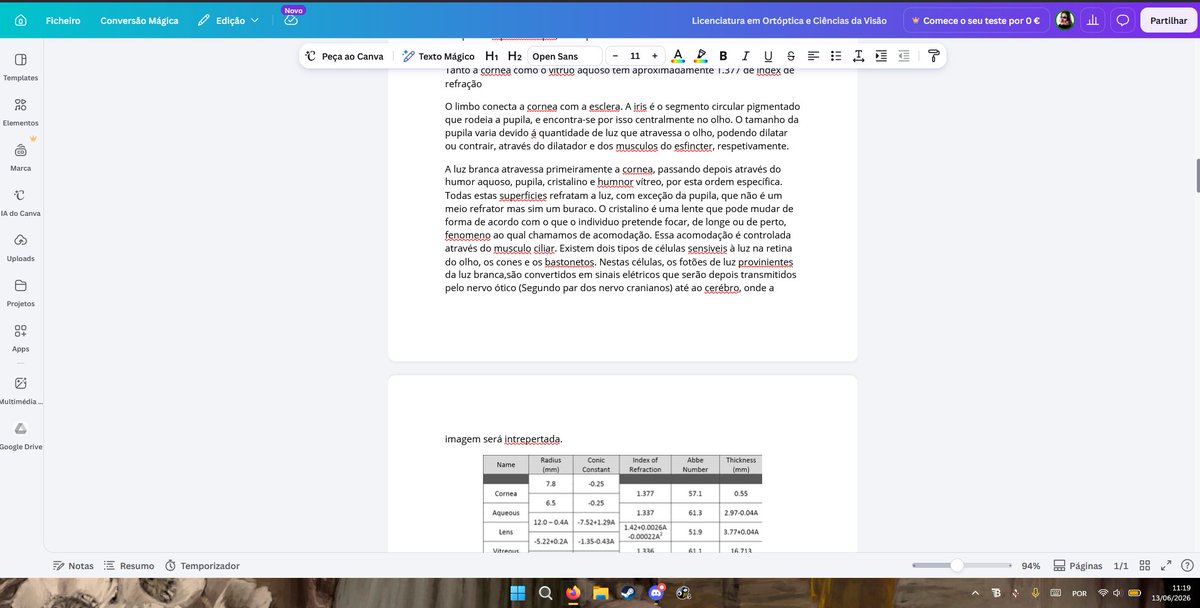
Task: Open the comments speech bubble icon
Action: coord(1122,20)
